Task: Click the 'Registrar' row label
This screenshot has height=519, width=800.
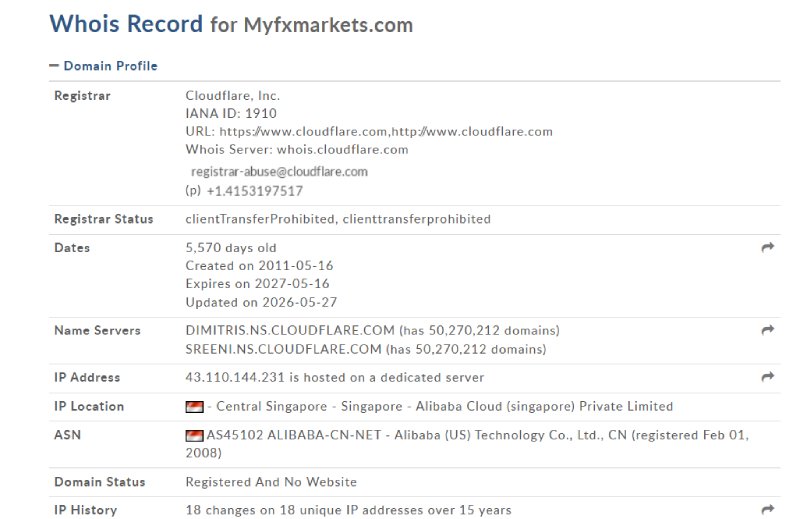Action: (x=82, y=95)
